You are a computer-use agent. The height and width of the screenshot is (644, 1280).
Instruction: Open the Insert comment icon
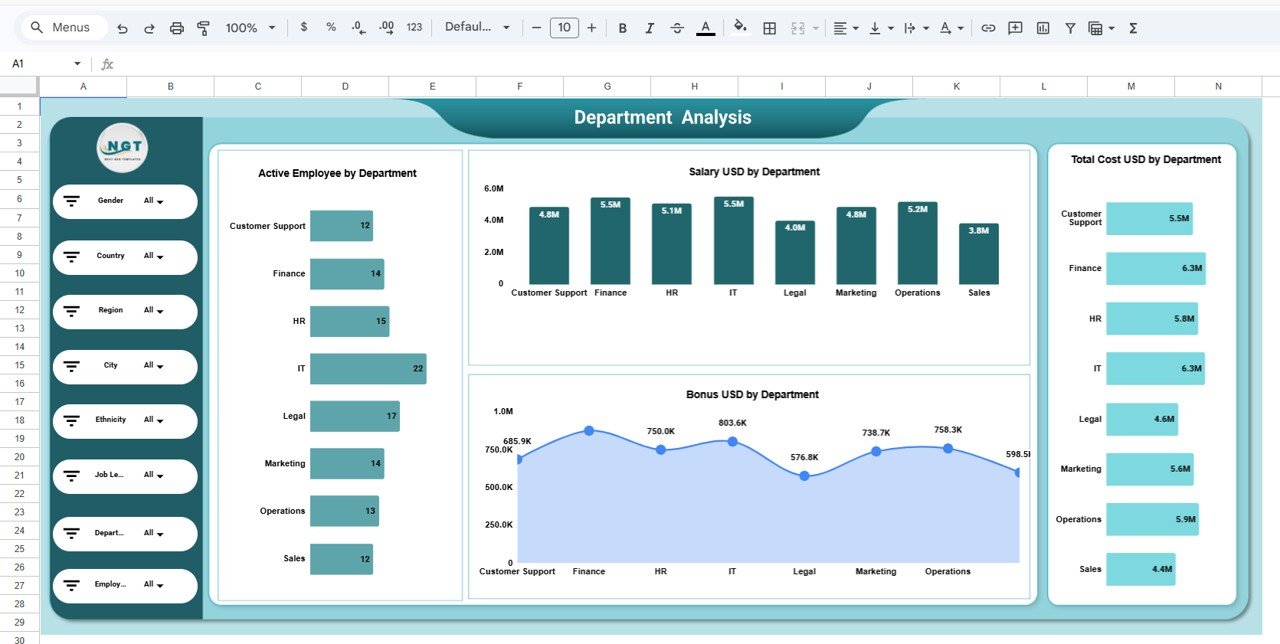1015,27
